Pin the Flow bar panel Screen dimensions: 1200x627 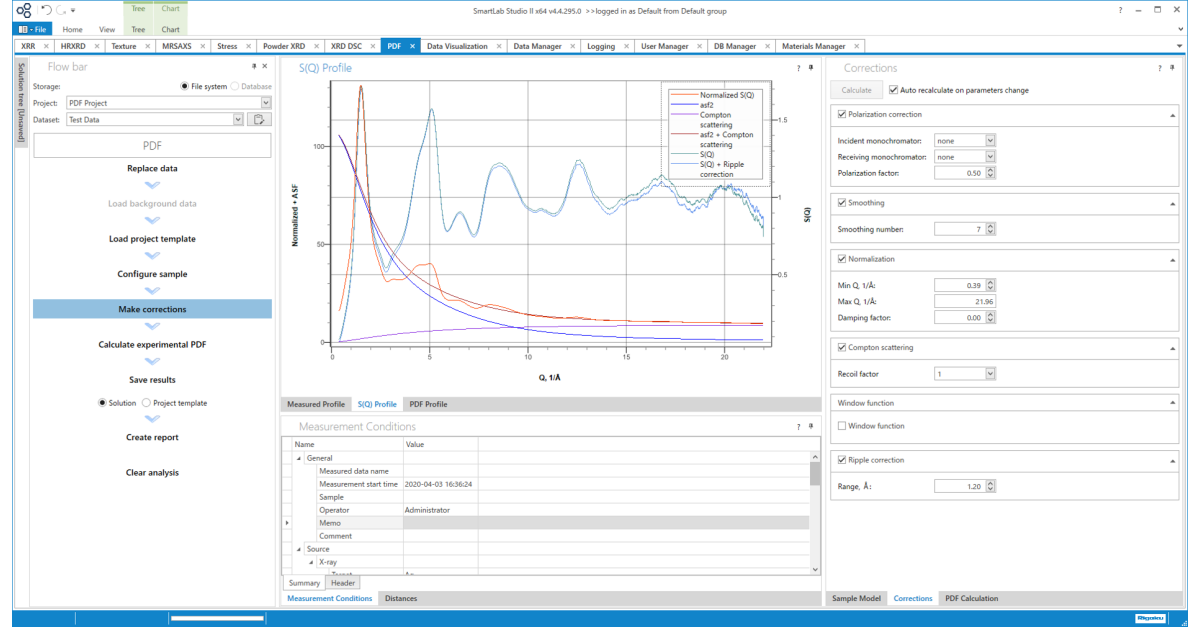[254, 66]
